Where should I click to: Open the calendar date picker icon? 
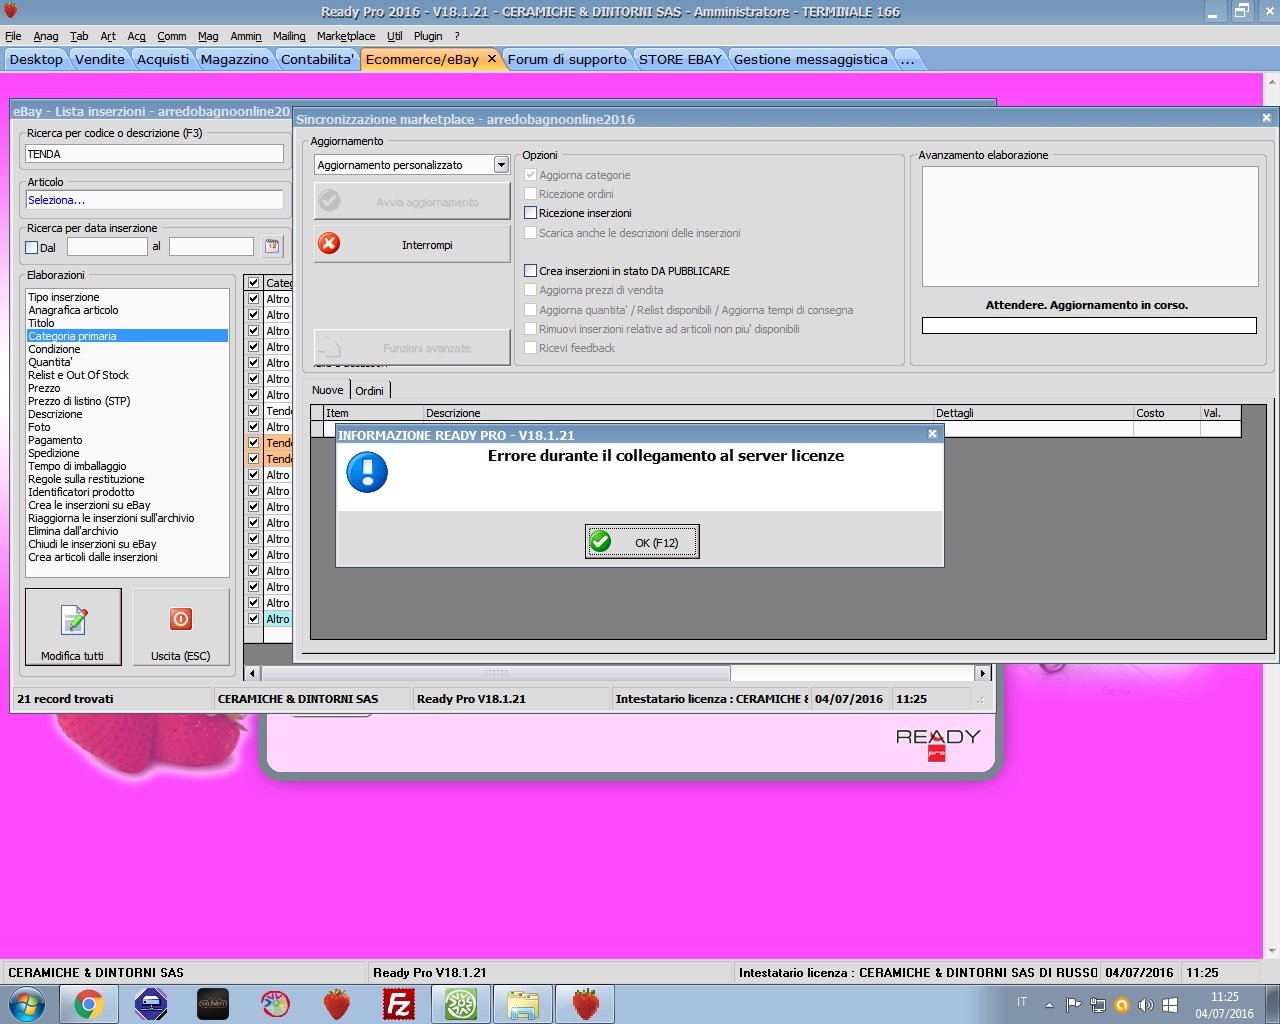point(272,246)
